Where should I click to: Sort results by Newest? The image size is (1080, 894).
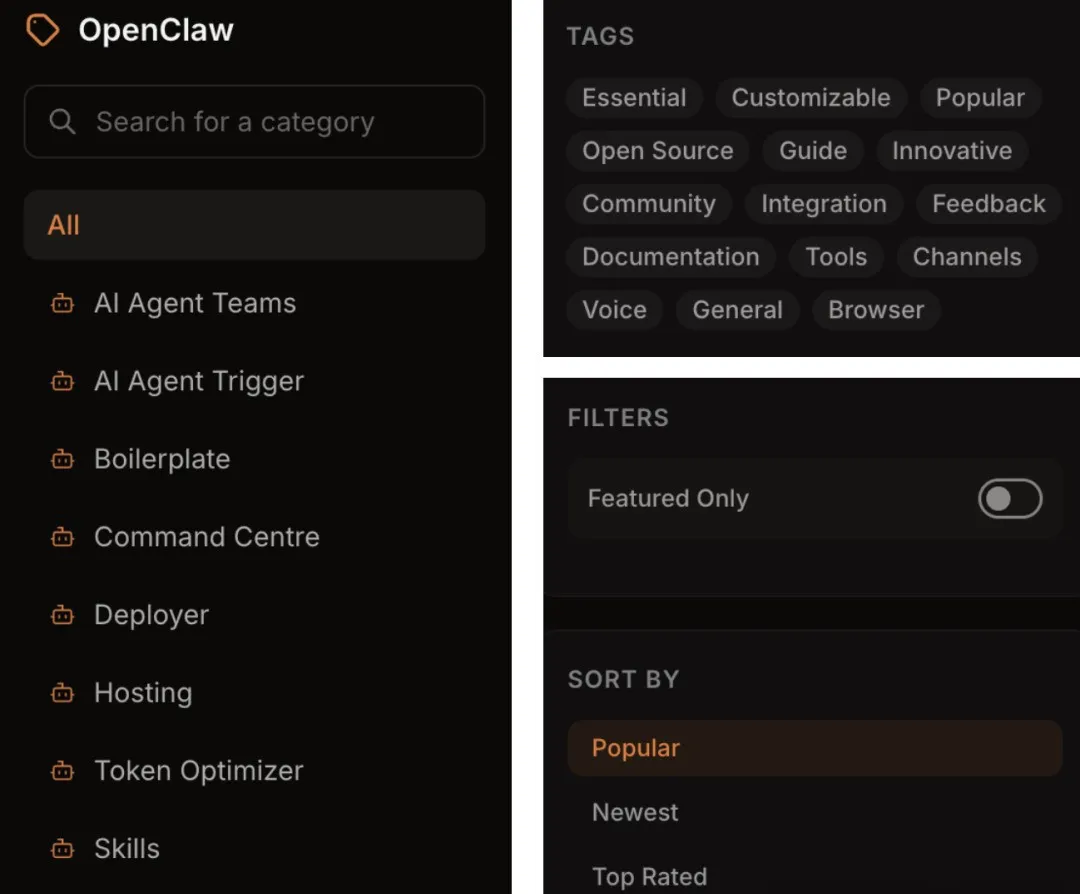635,812
